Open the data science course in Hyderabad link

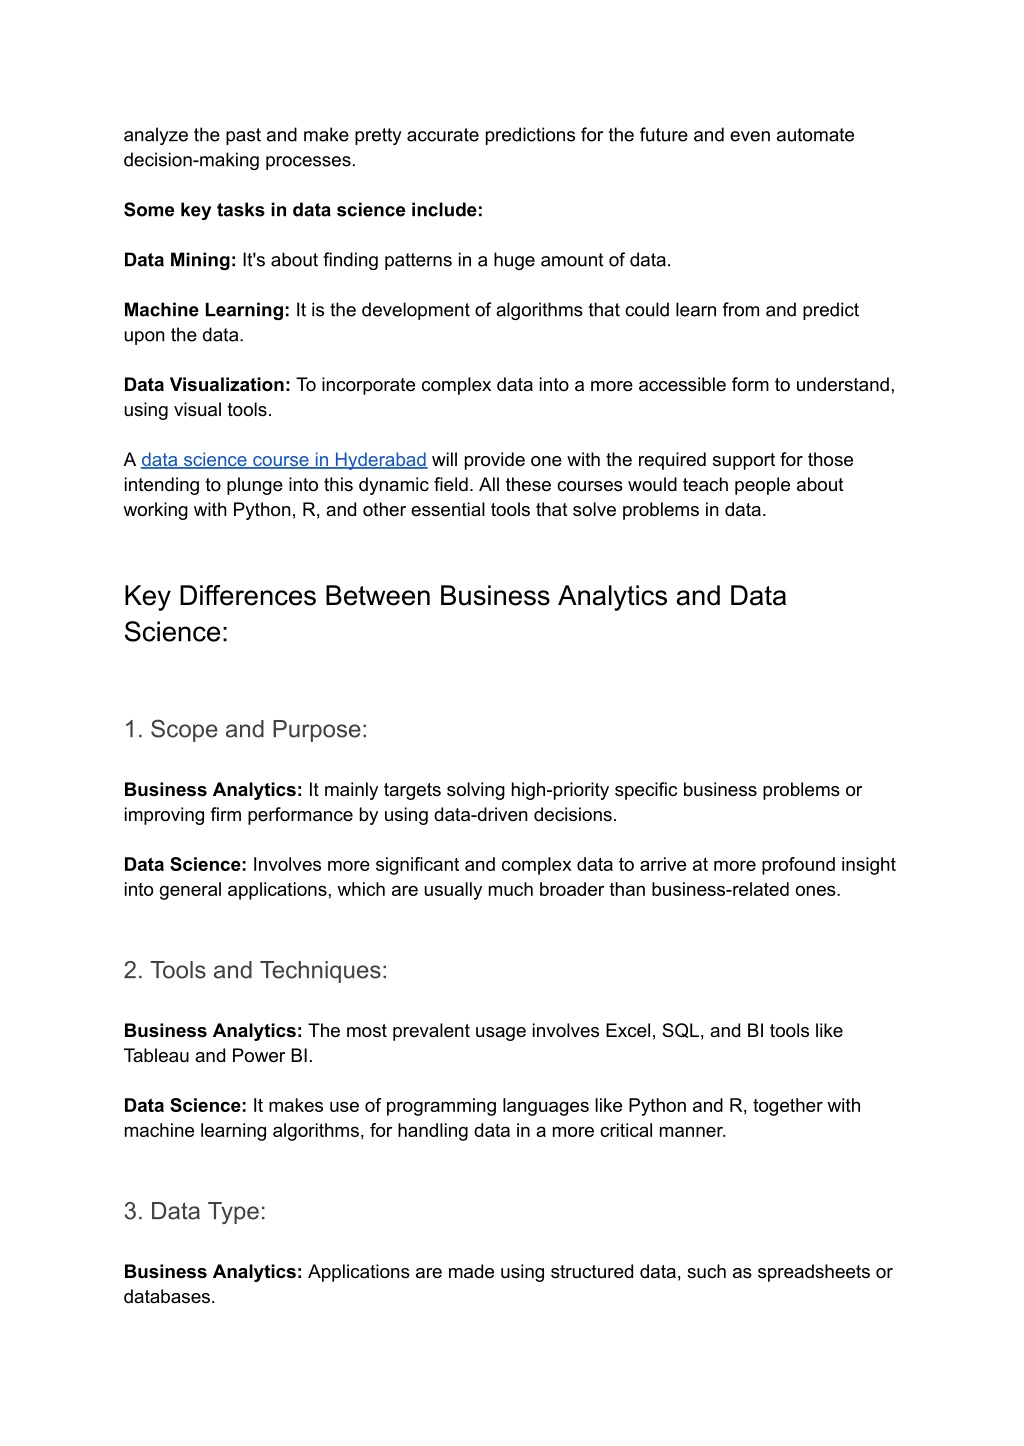click(284, 460)
